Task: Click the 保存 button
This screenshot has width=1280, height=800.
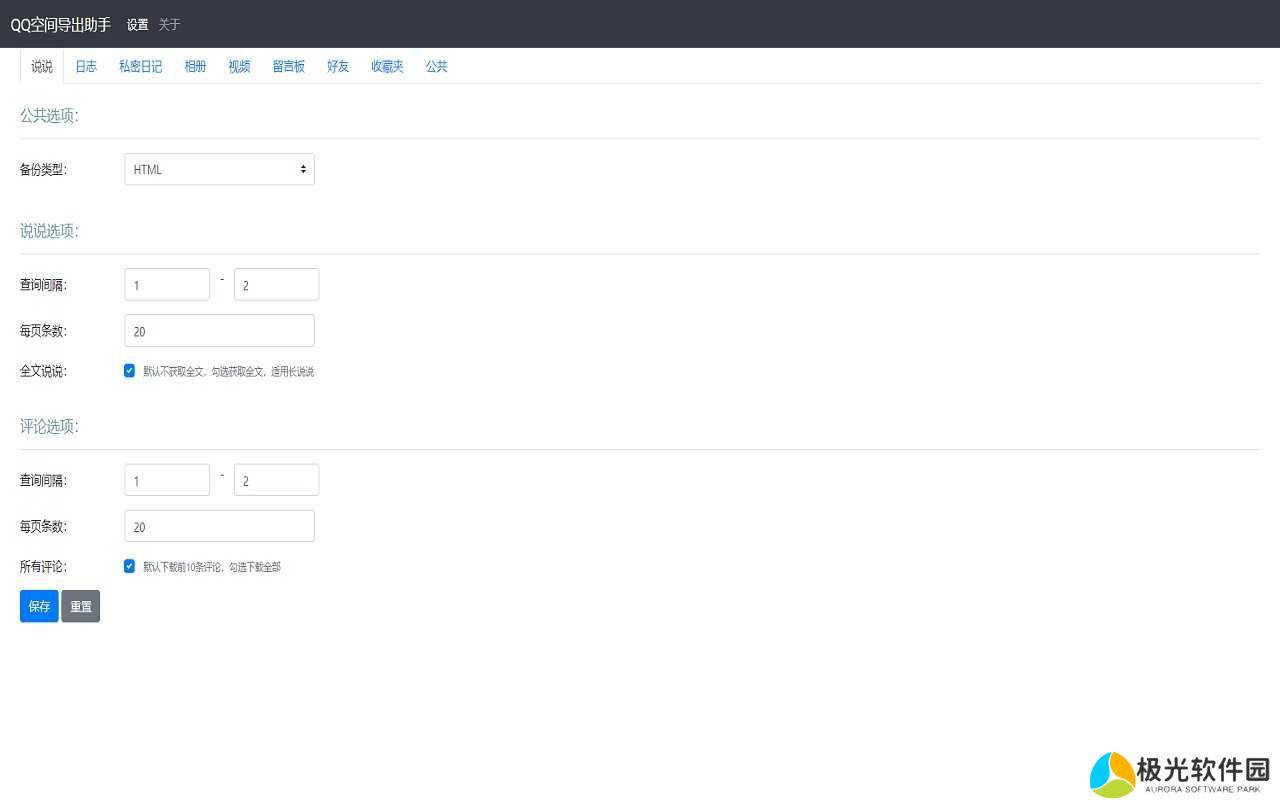Action: (x=39, y=606)
